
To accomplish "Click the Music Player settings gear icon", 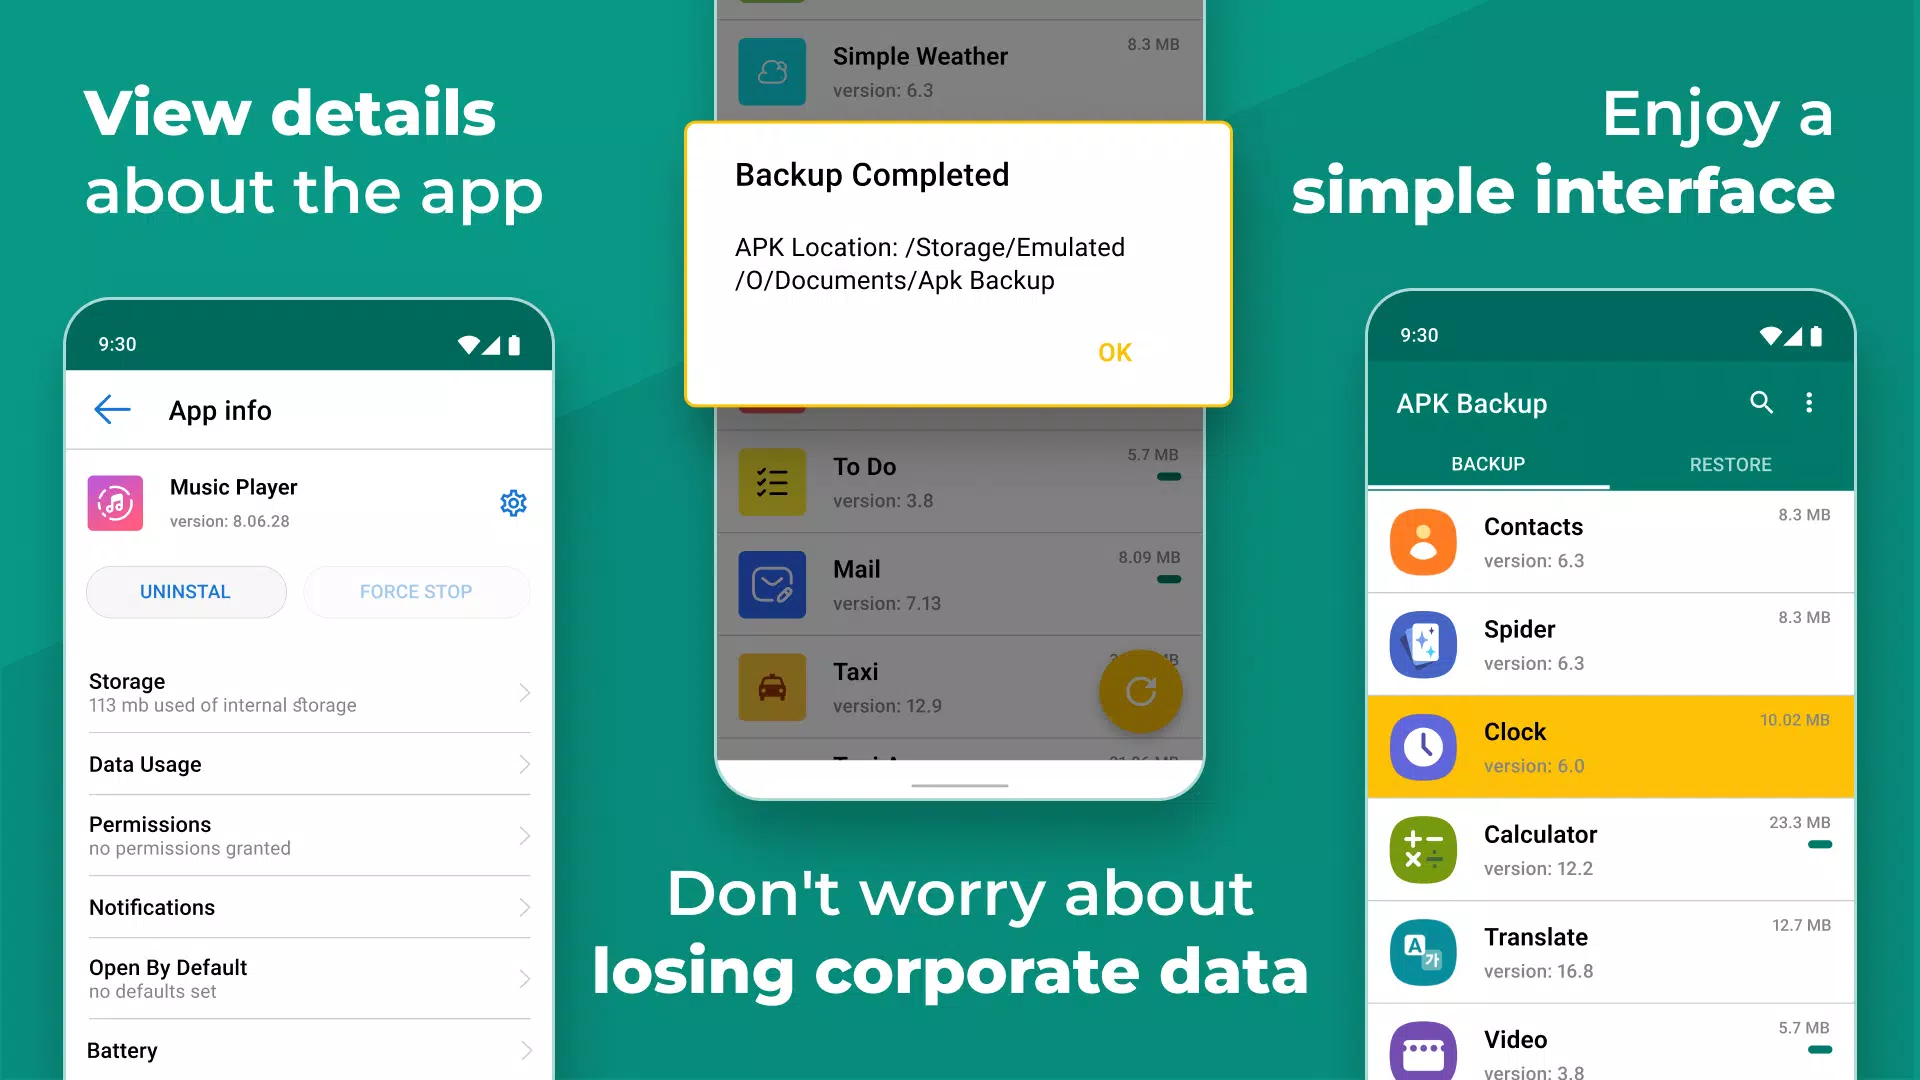I will 512,502.
